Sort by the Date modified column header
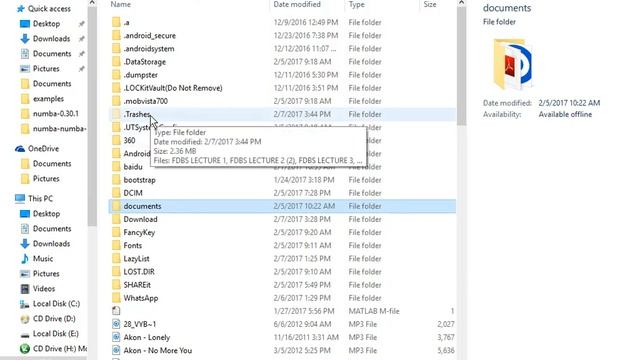The width and height of the screenshot is (640, 360). click(x=297, y=4)
